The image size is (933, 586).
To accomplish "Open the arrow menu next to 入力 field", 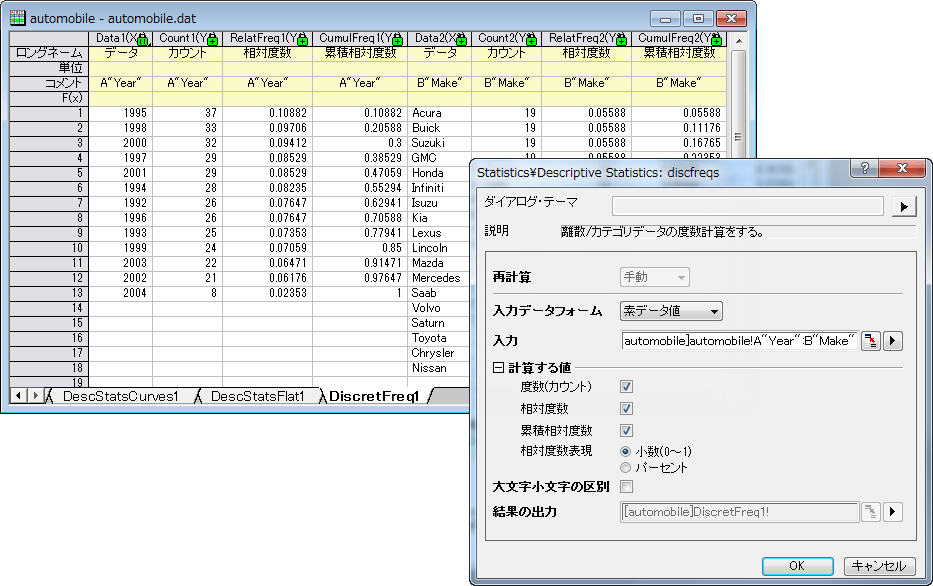I will 893,341.
